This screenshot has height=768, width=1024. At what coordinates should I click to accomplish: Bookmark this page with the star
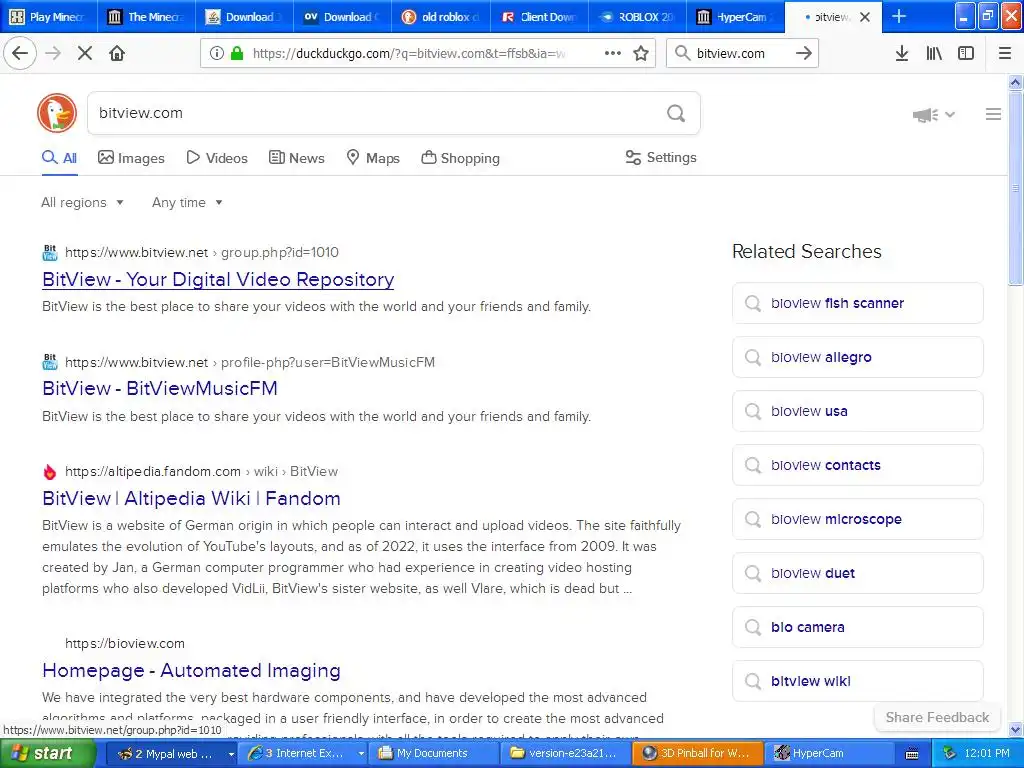coord(641,53)
